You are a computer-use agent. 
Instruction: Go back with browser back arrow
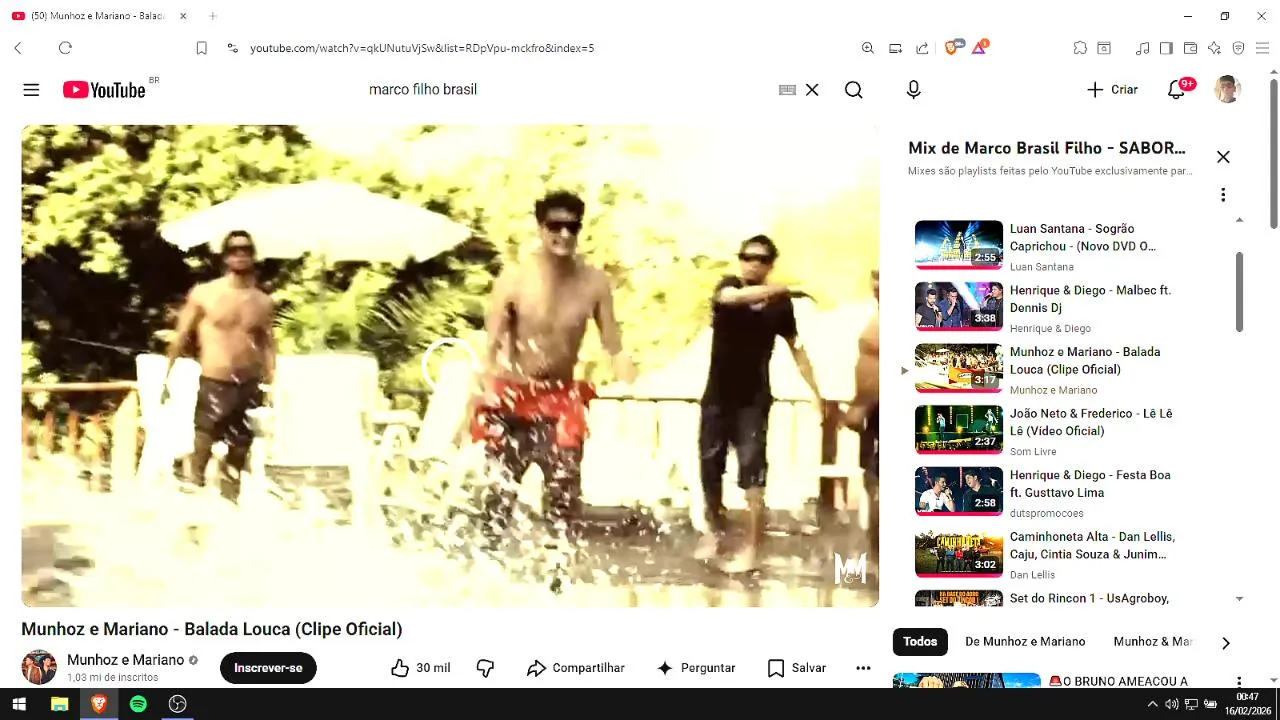18,48
